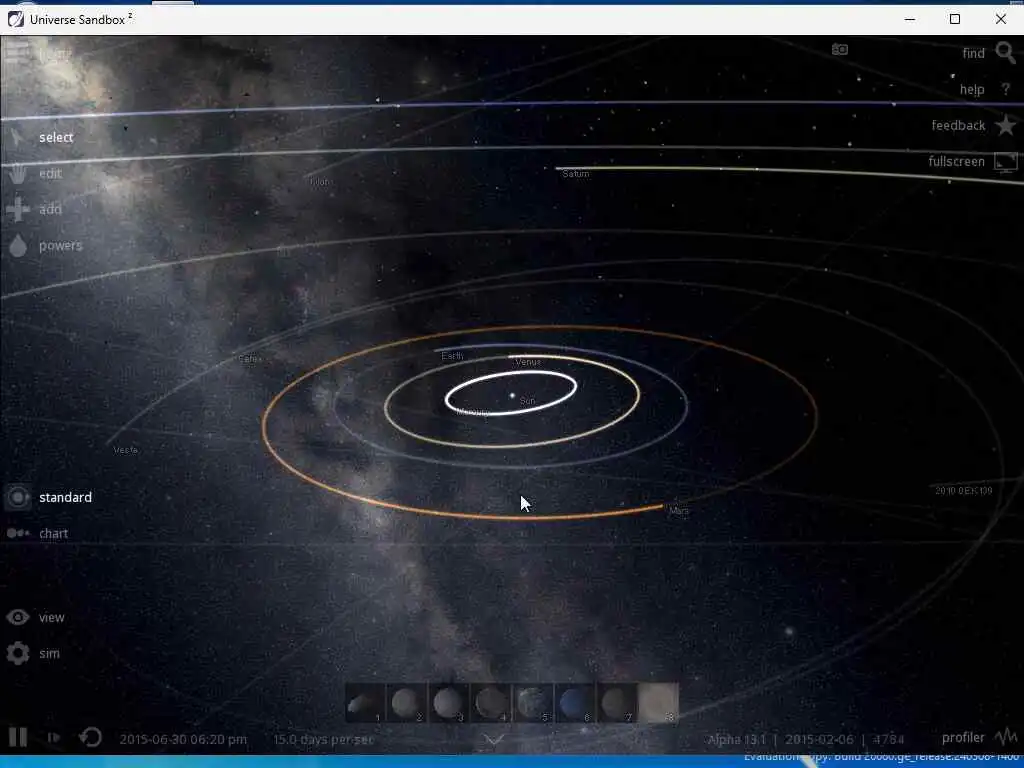The width and height of the screenshot is (1024, 768).
Task: Click the add plus tool icon
Action: tap(18, 209)
